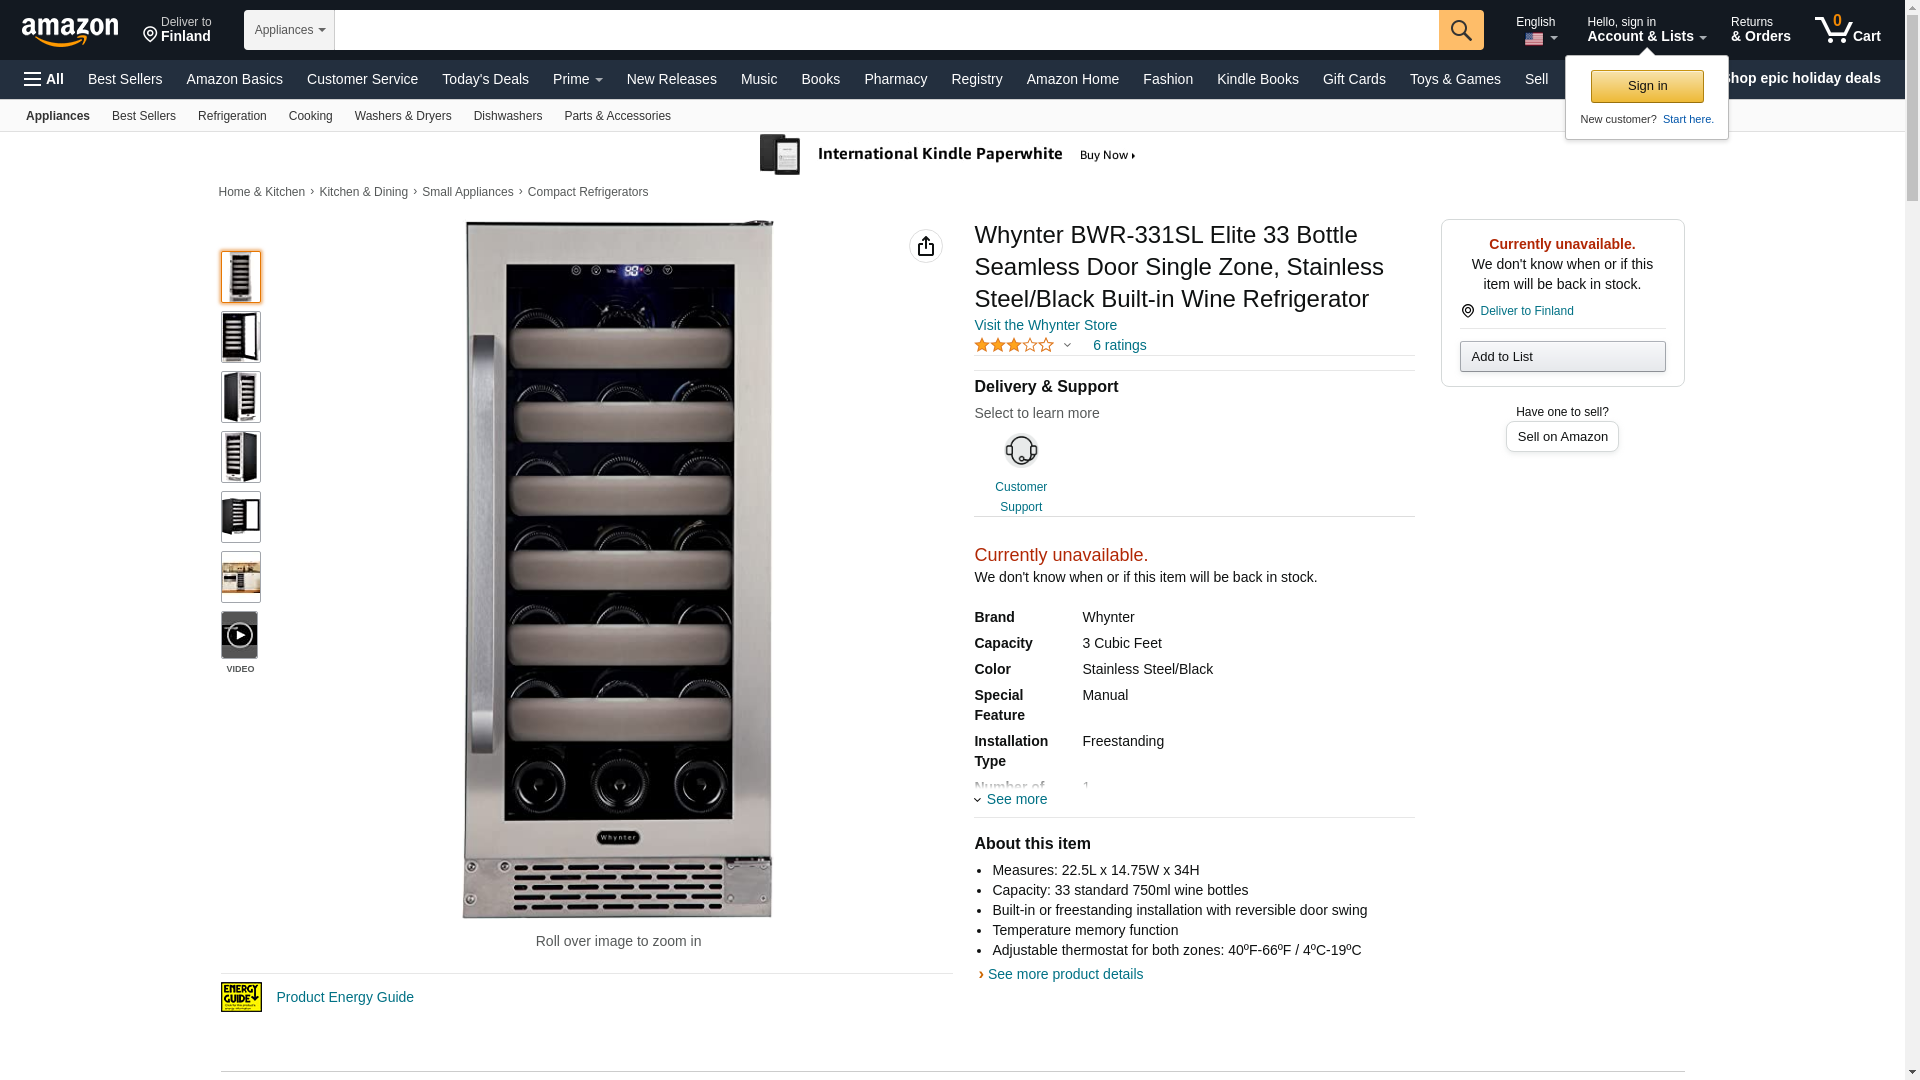Image resolution: width=1920 pixels, height=1080 pixels.
Task: Click into the search input field
Action: [x=886, y=30]
